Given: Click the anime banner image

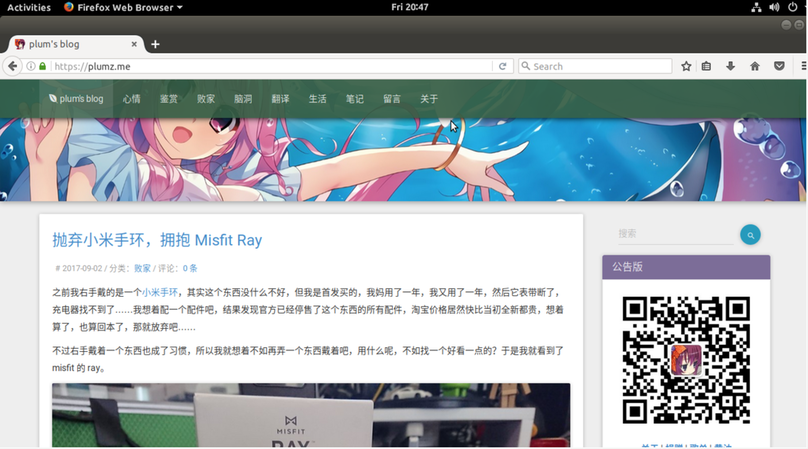Looking at the screenshot, I should coord(403,160).
